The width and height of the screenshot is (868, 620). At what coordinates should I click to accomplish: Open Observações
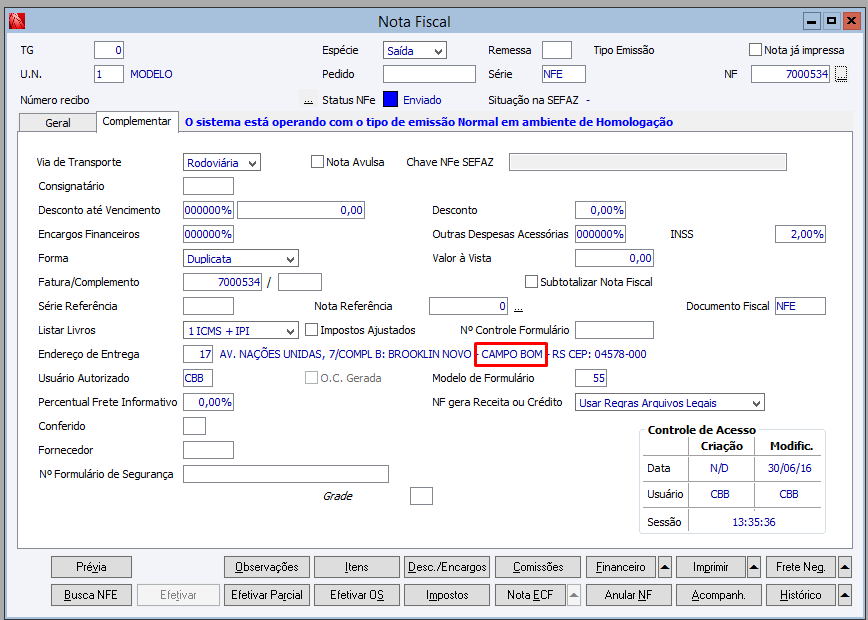click(267, 567)
